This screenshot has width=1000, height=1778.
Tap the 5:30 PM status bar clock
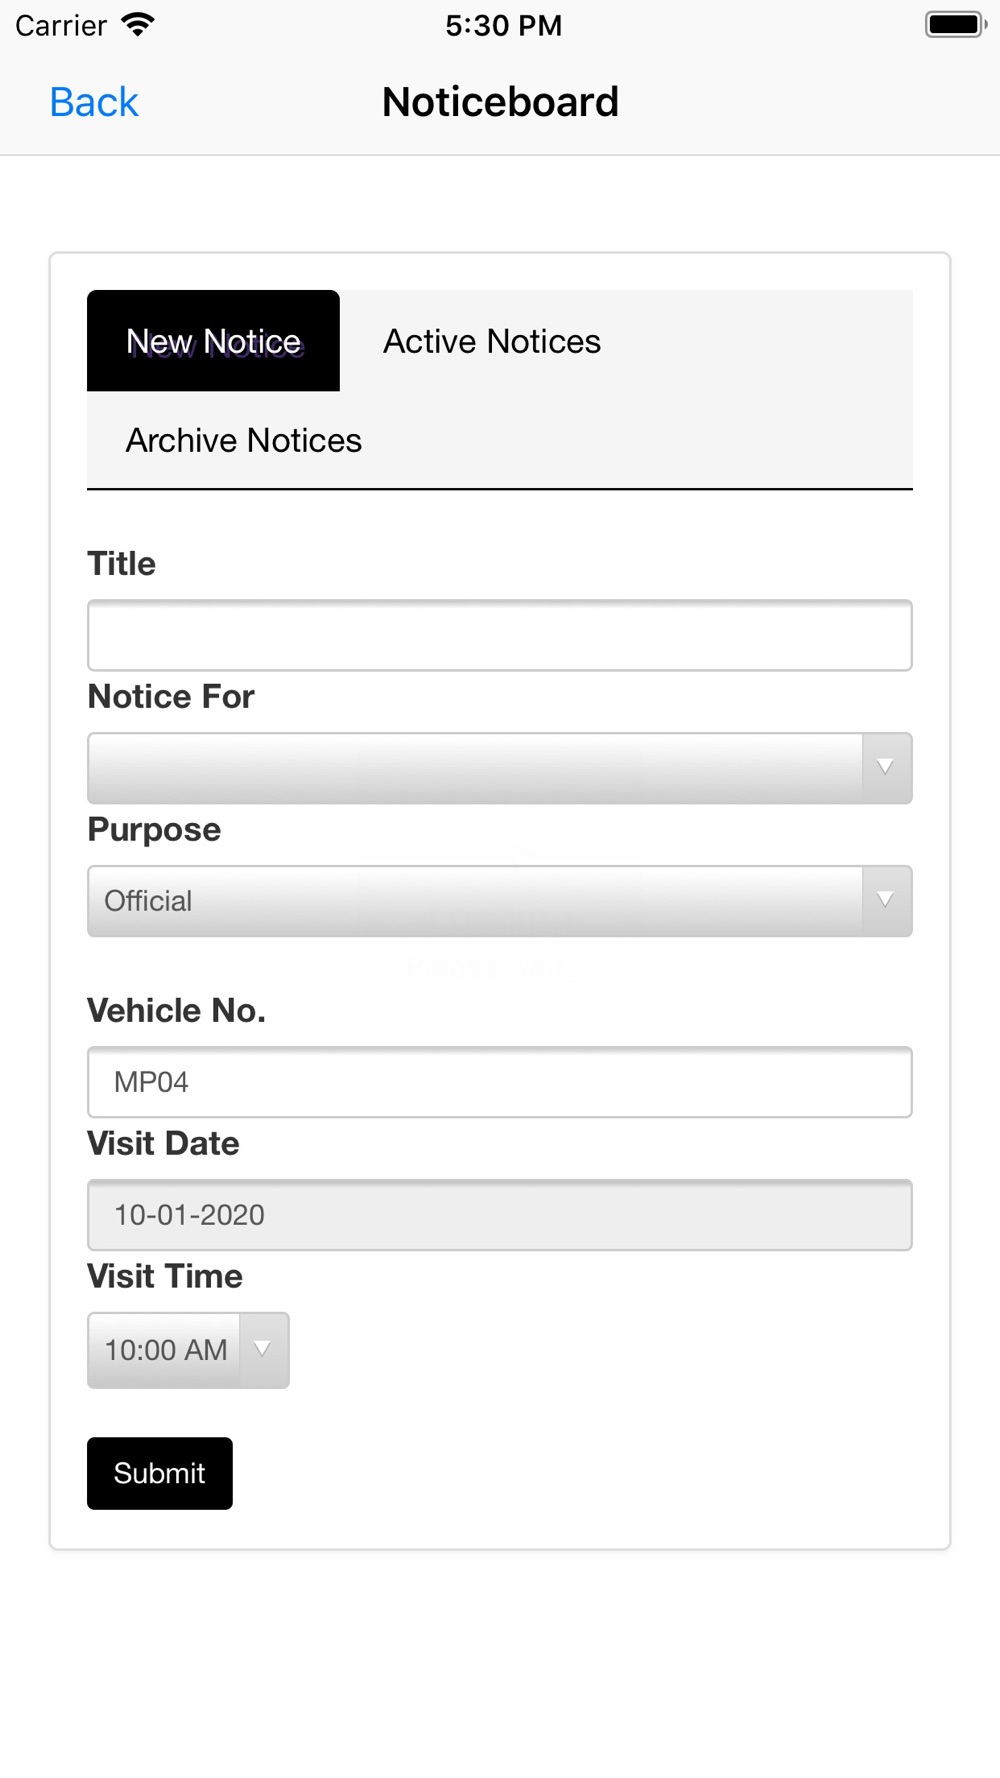pos(504,25)
